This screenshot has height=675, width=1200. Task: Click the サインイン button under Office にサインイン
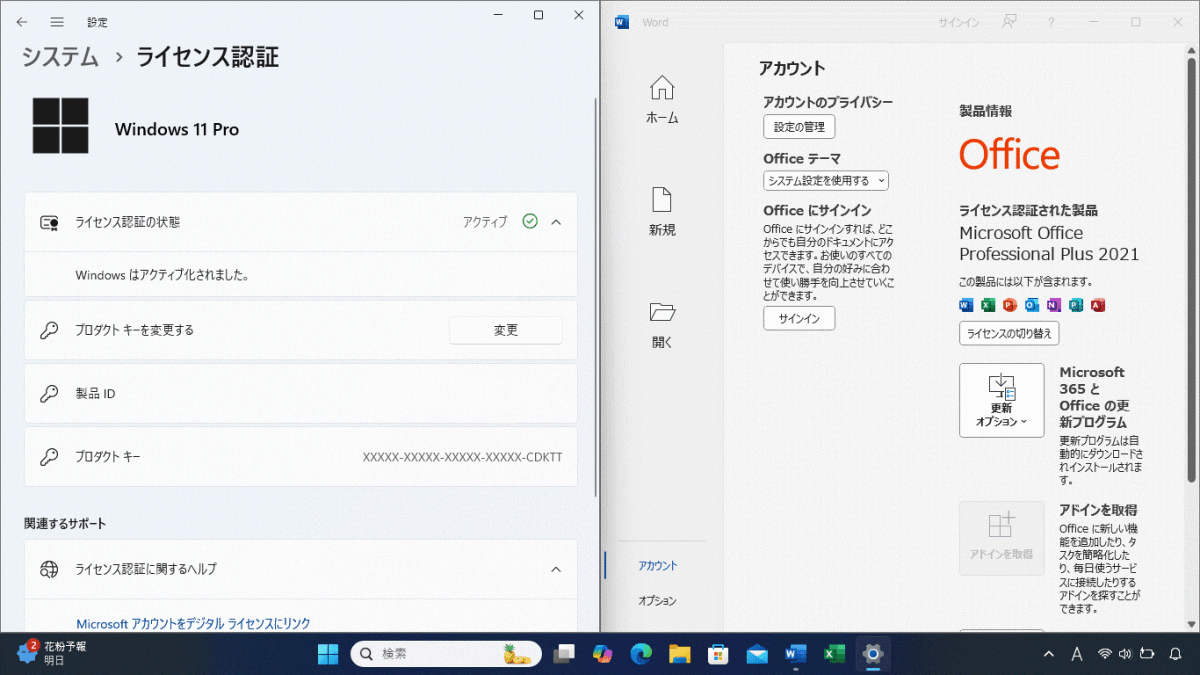(x=799, y=319)
